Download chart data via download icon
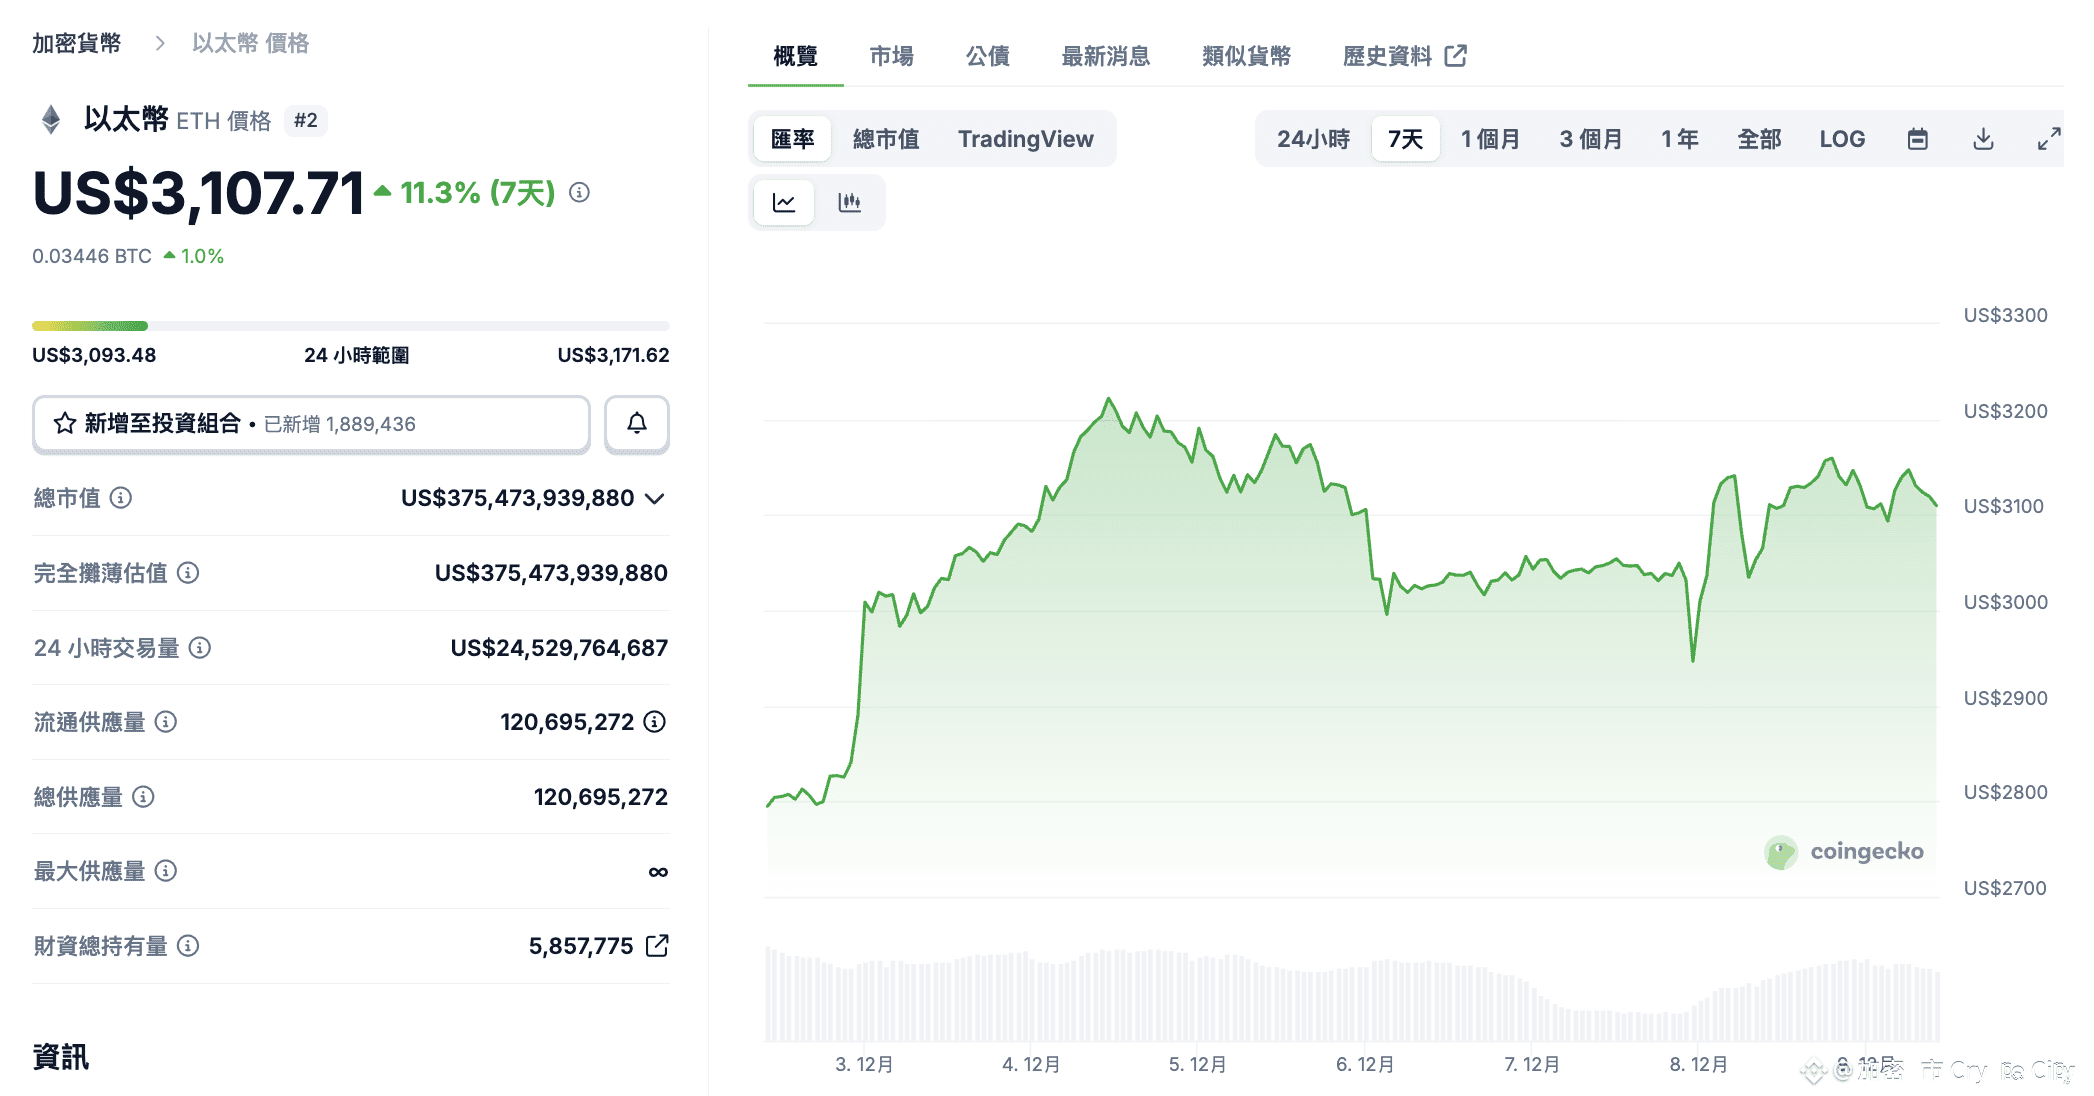 (1983, 139)
